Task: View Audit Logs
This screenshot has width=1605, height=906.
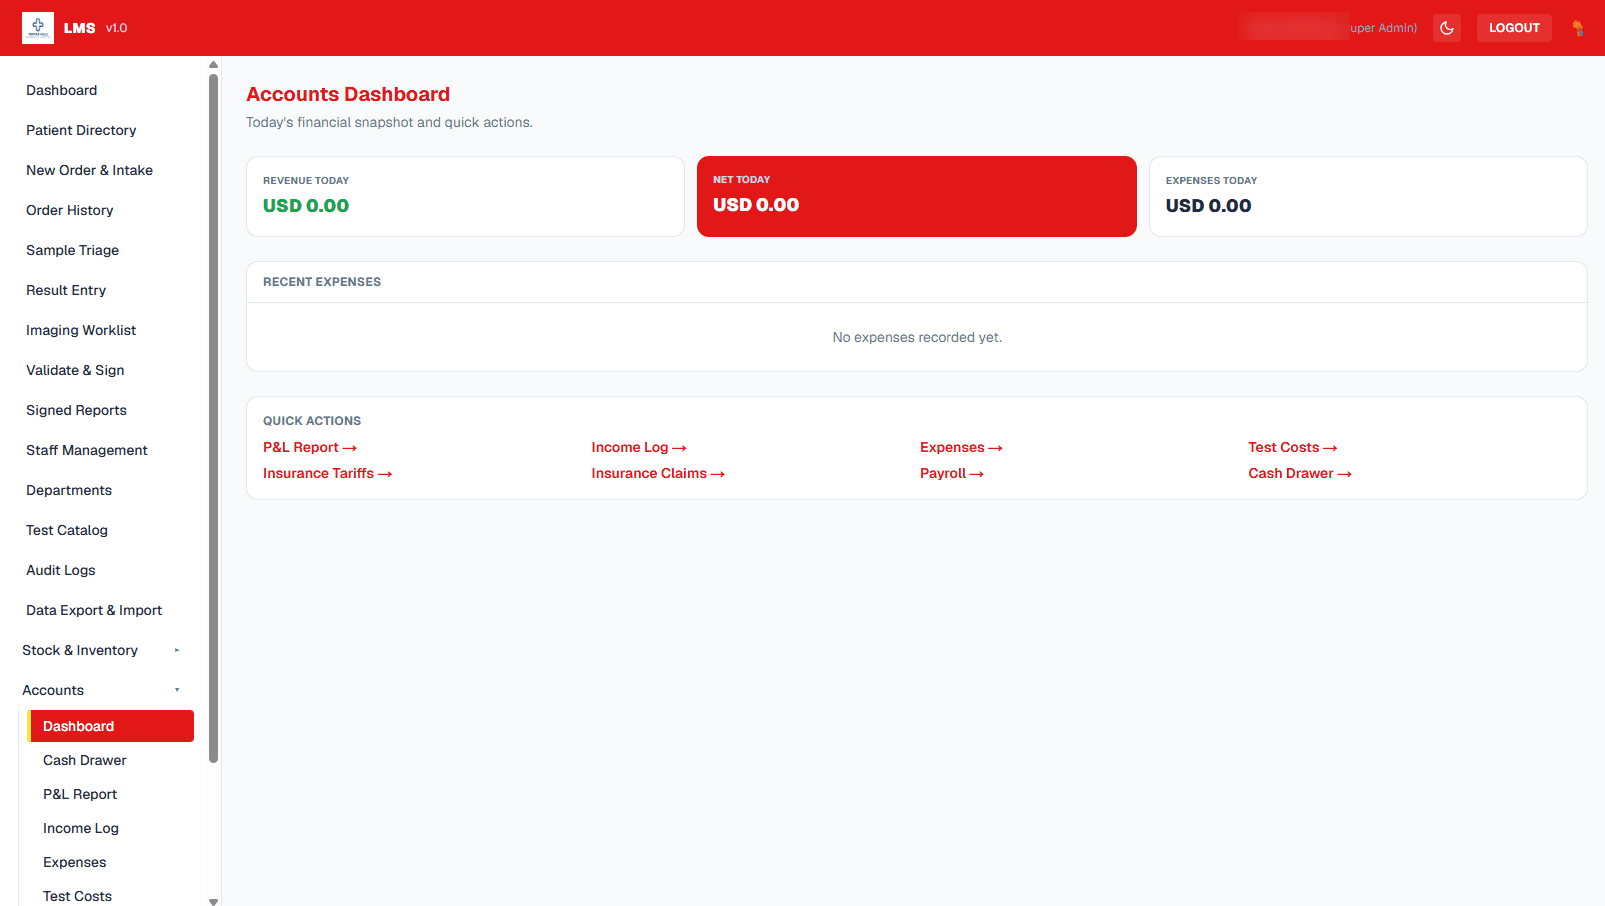Action: point(61,570)
